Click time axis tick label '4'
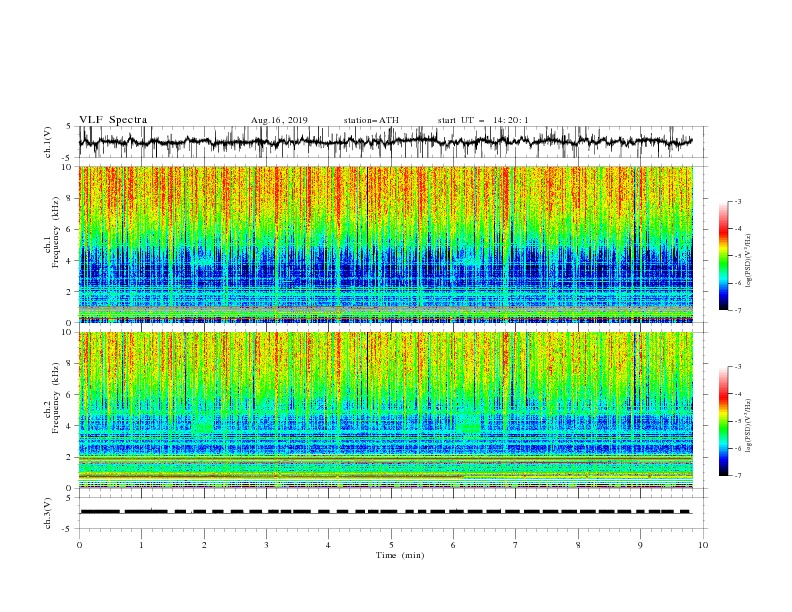Image resolution: width=792 pixels, height=612 pixels. click(x=328, y=545)
